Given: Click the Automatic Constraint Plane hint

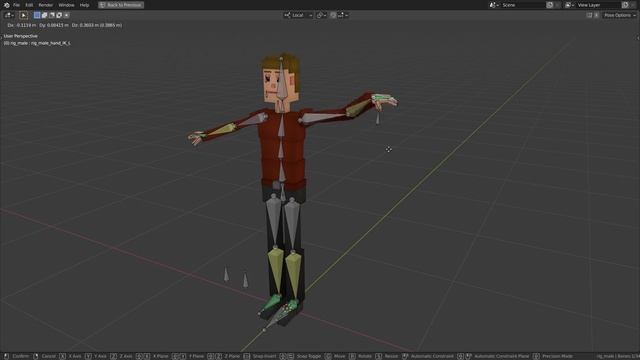Looking at the screenshot, I should click(501, 356).
